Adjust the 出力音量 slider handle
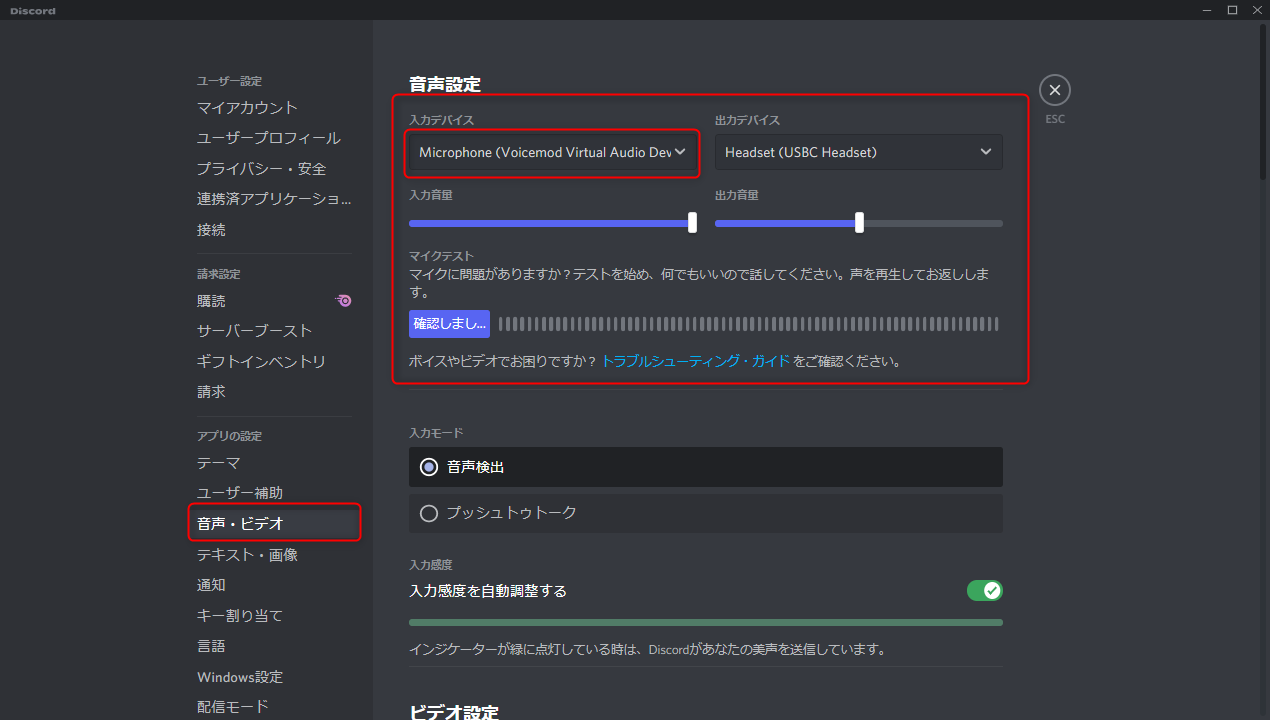Viewport: 1270px width, 720px height. 859,223
